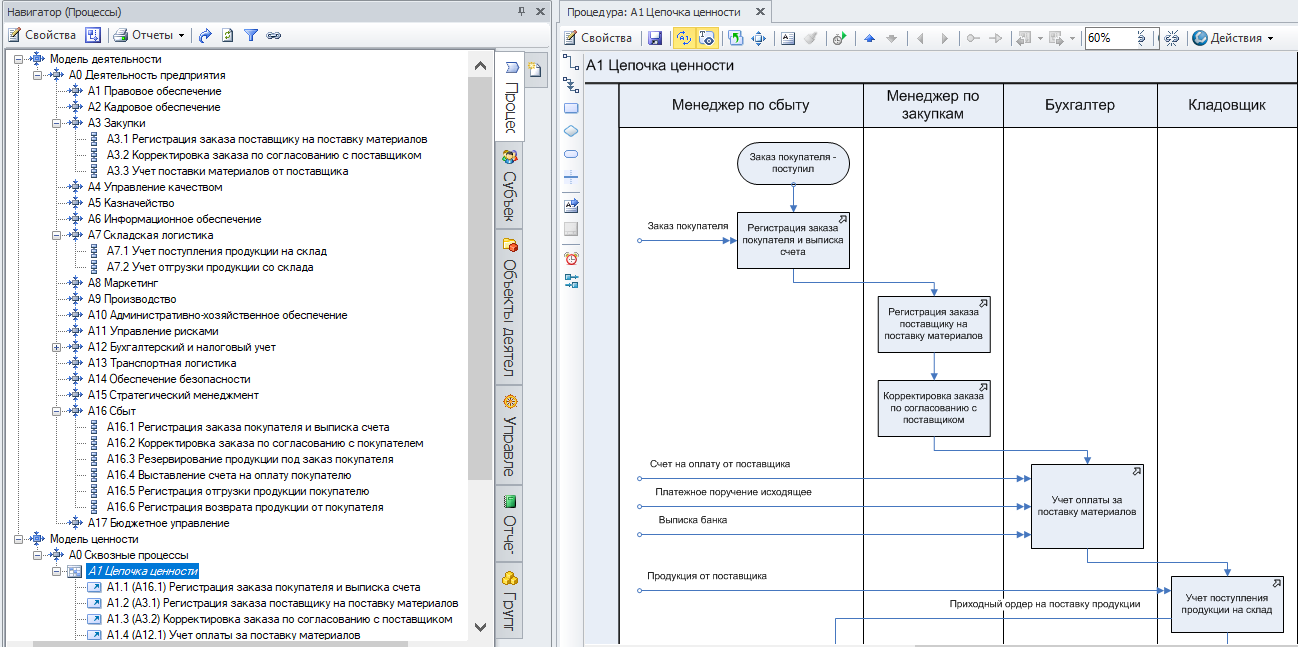Select the rounded event shape tool
Screen dimensions: 1298x647
pos(571,154)
